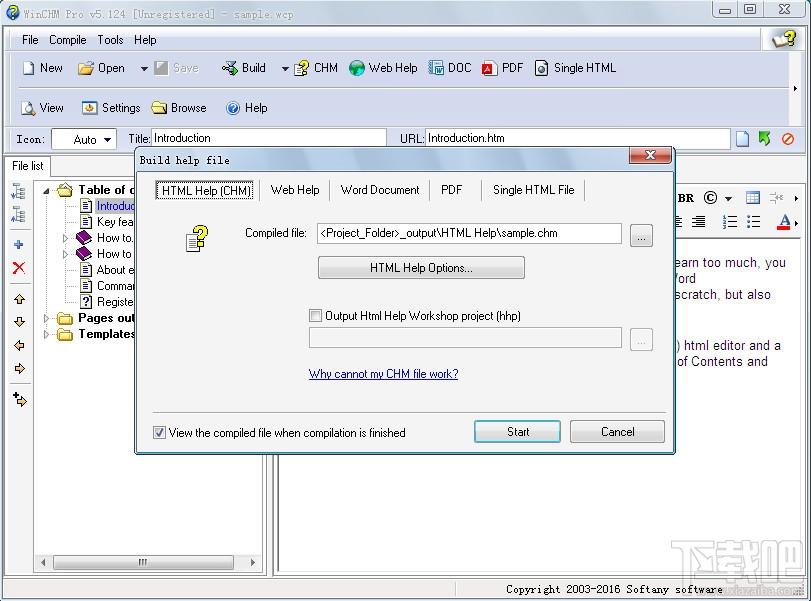811x601 pixels.
Task: Switch to the PDF tab in dialog
Action: pyautogui.click(x=452, y=190)
